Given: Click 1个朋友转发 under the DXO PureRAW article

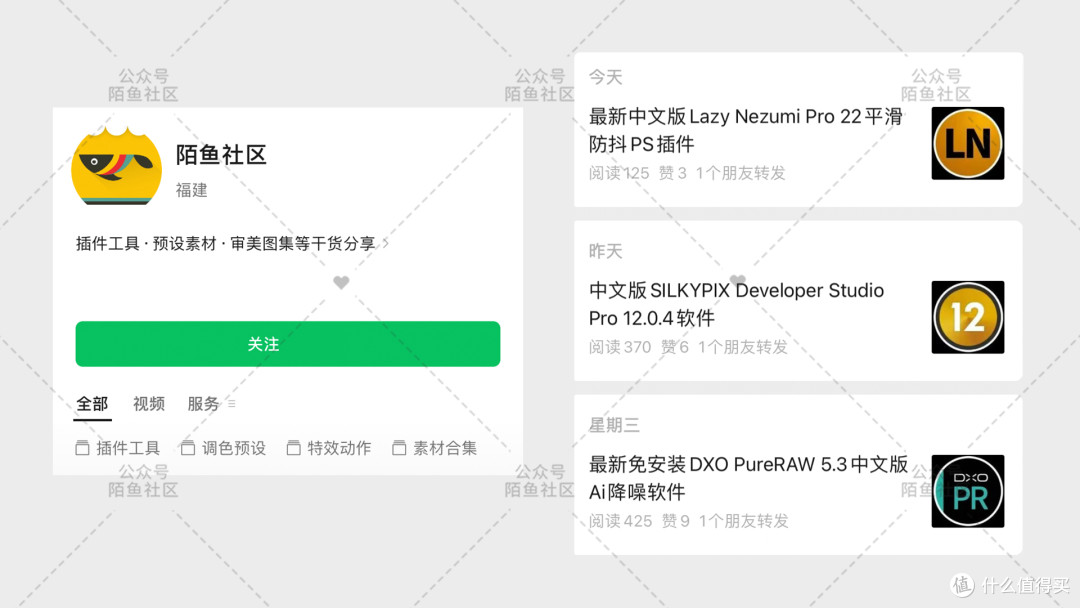Looking at the screenshot, I should [x=743, y=521].
